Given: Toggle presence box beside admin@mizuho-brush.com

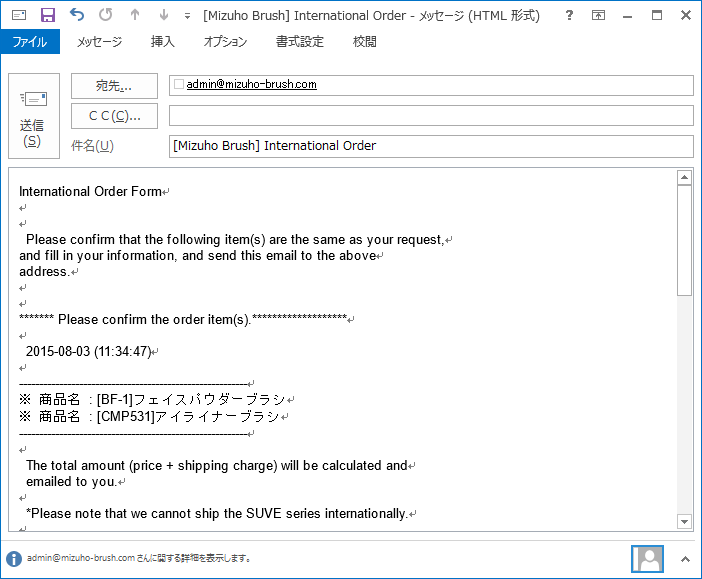Looking at the screenshot, I should 179,84.
